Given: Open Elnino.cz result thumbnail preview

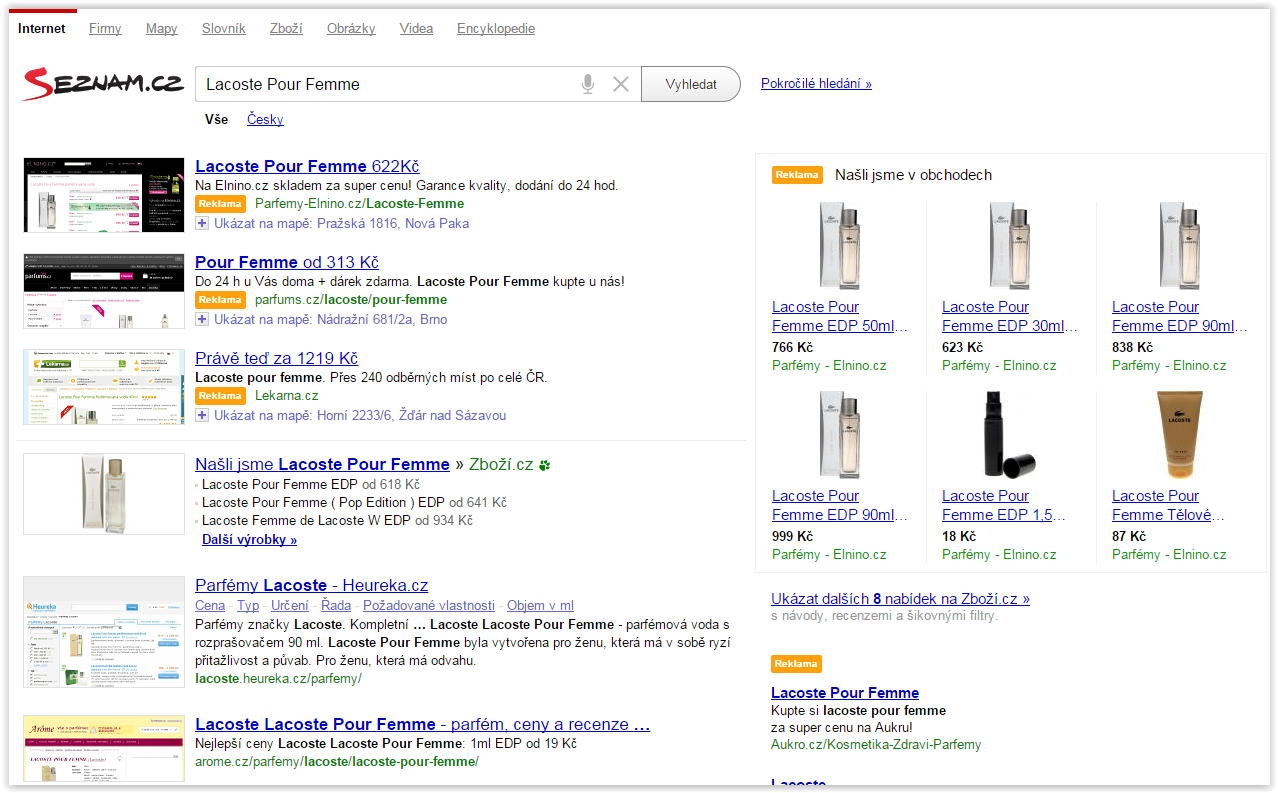Looking at the screenshot, I should (104, 195).
